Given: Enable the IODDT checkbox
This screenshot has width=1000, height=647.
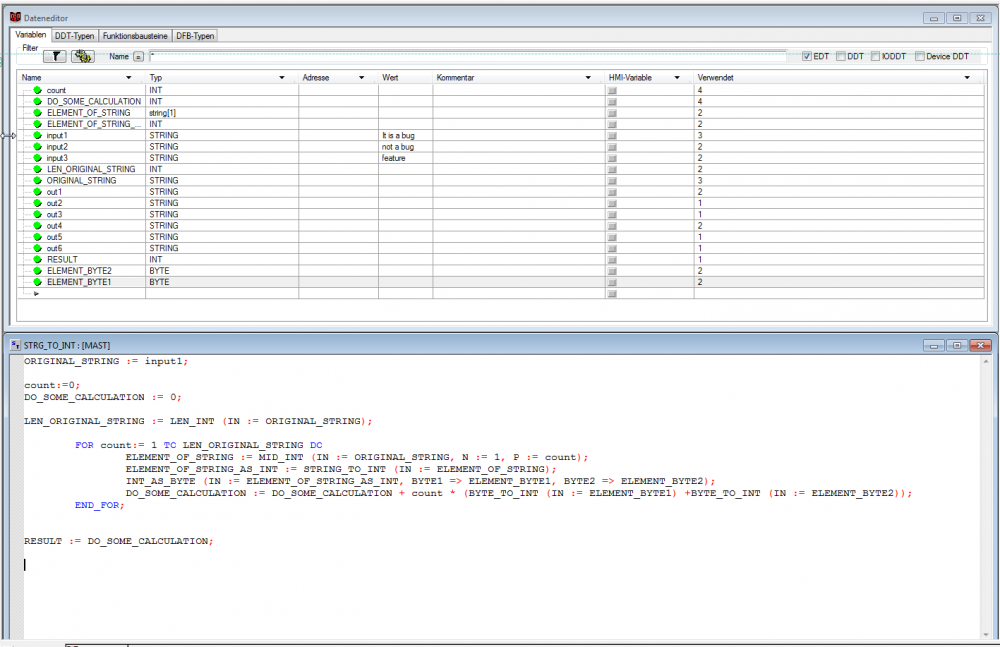Looking at the screenshot, I should click(876, 57).
